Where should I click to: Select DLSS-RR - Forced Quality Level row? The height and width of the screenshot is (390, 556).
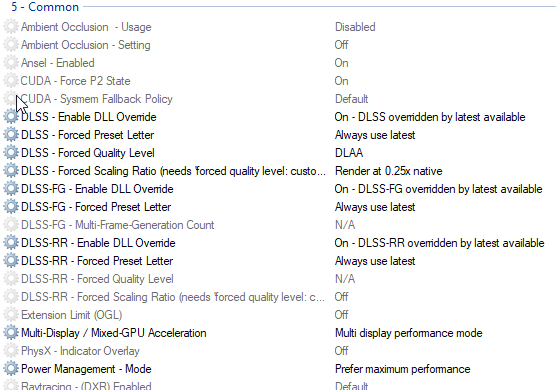[278, 279]
